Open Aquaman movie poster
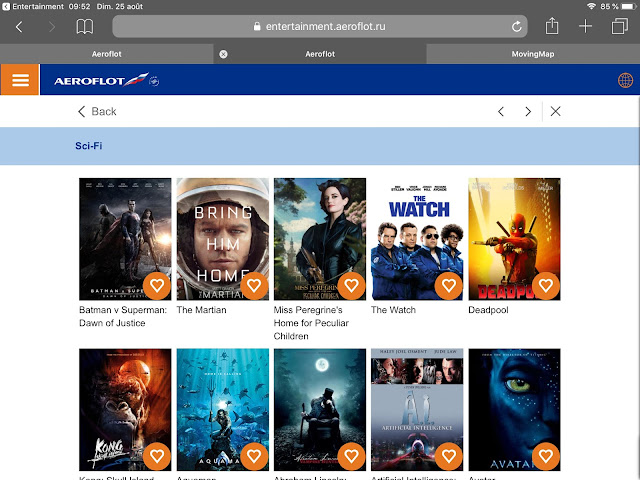This screenshot has height=480, width=640. click(222, 409)
